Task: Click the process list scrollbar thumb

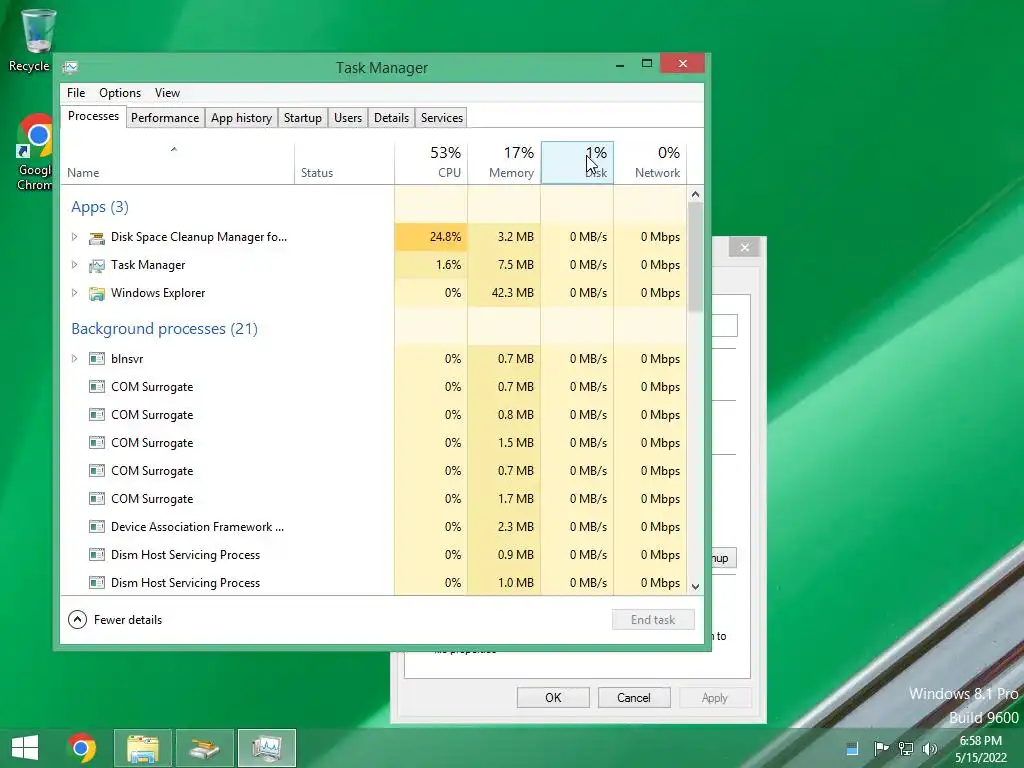Action: 696,257
